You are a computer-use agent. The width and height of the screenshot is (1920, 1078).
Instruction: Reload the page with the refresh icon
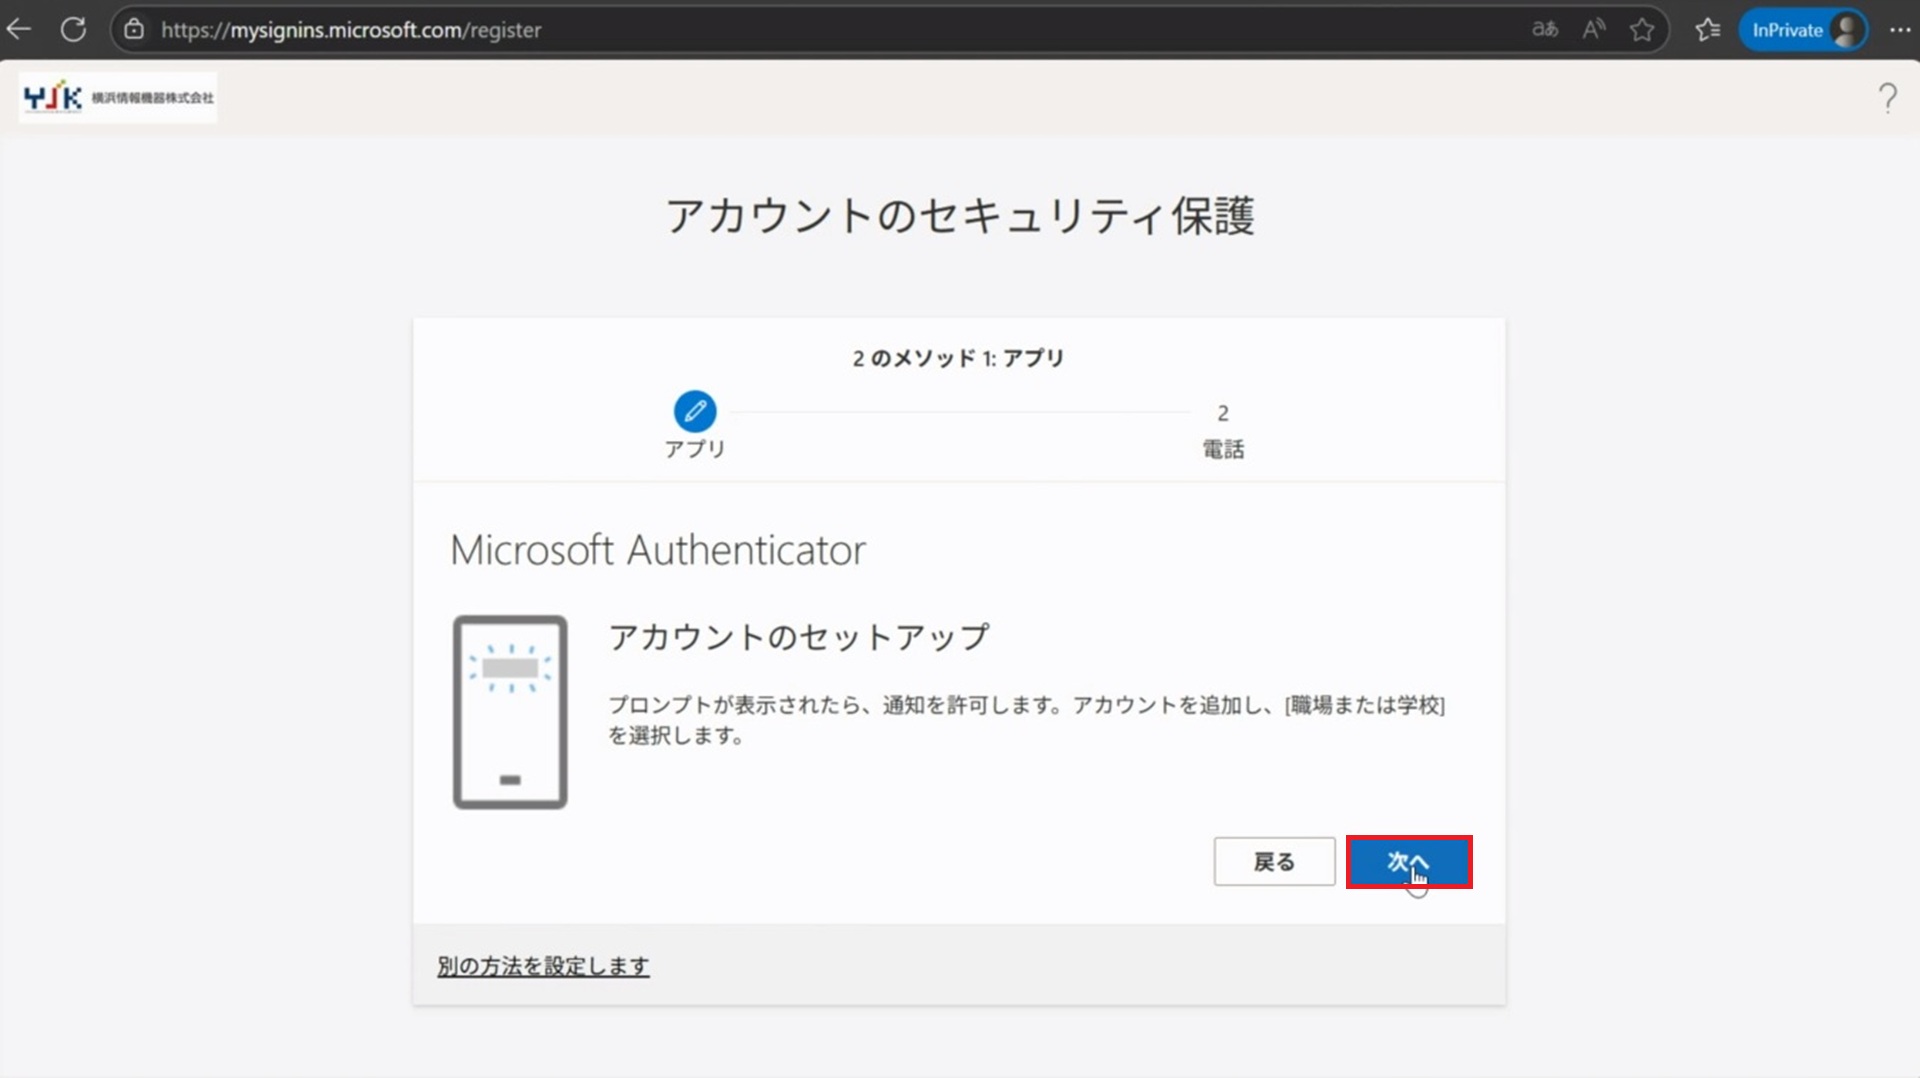(73, 29)
